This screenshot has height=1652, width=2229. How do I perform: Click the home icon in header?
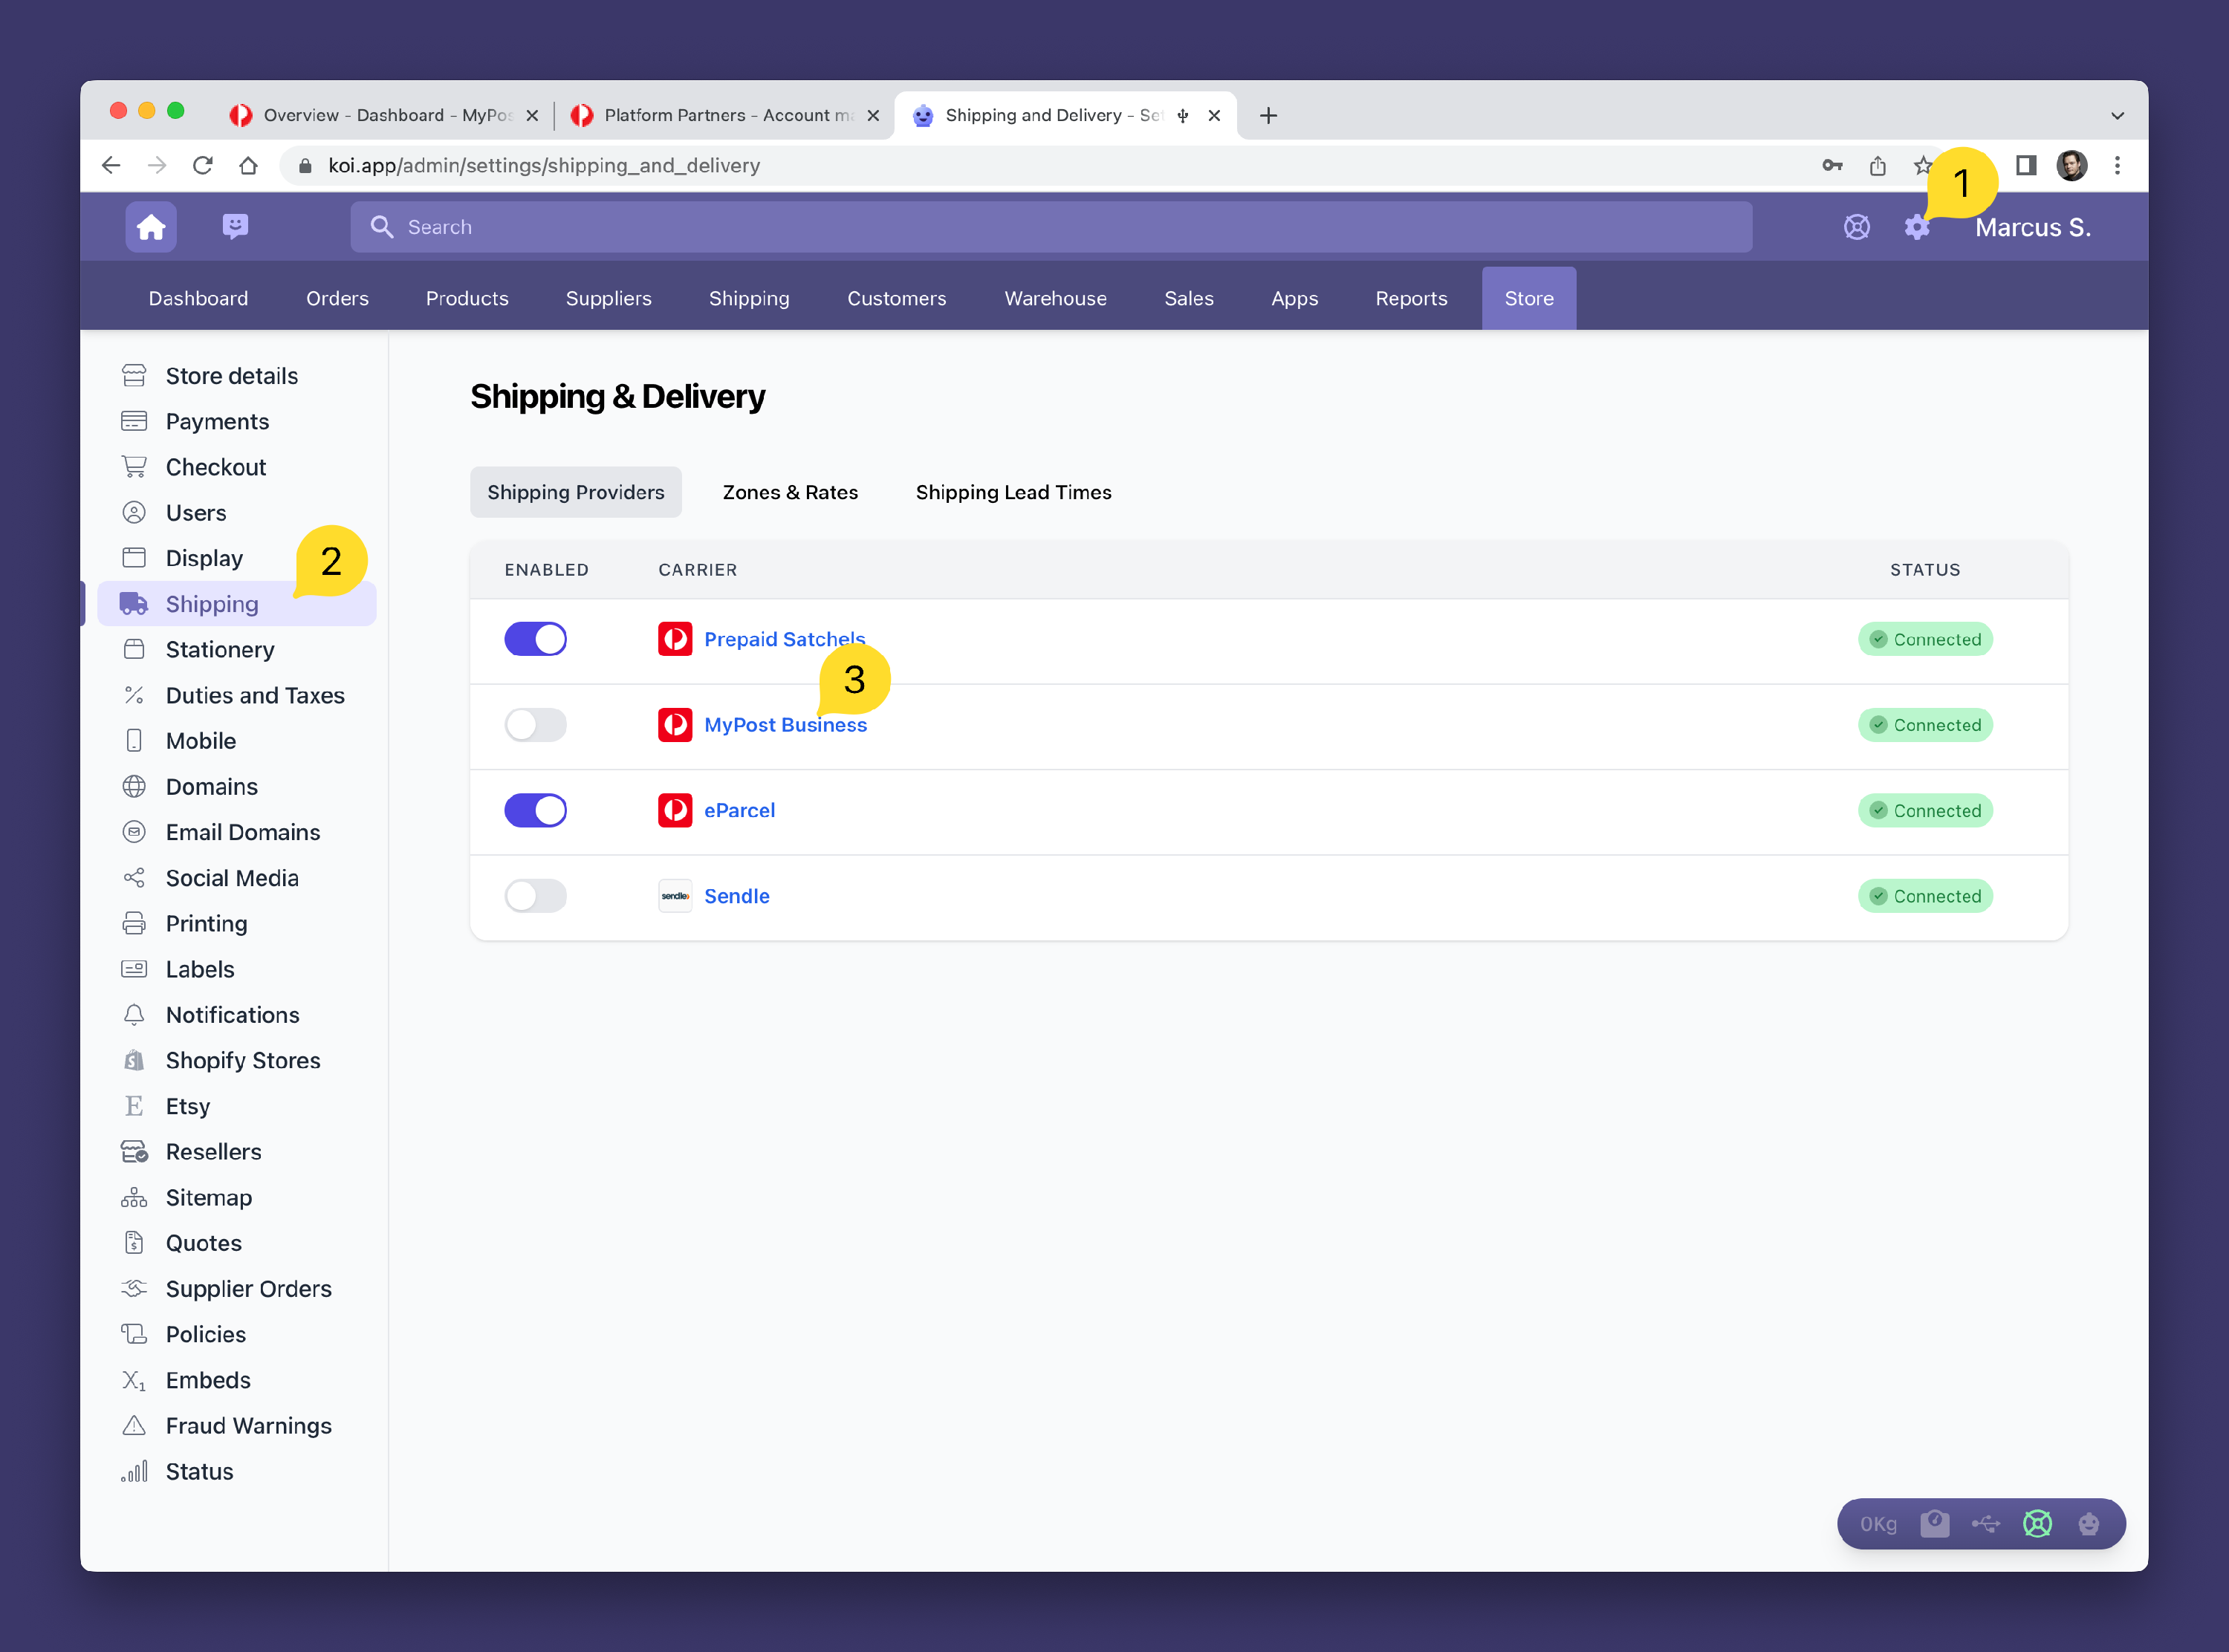pos(151,227)
